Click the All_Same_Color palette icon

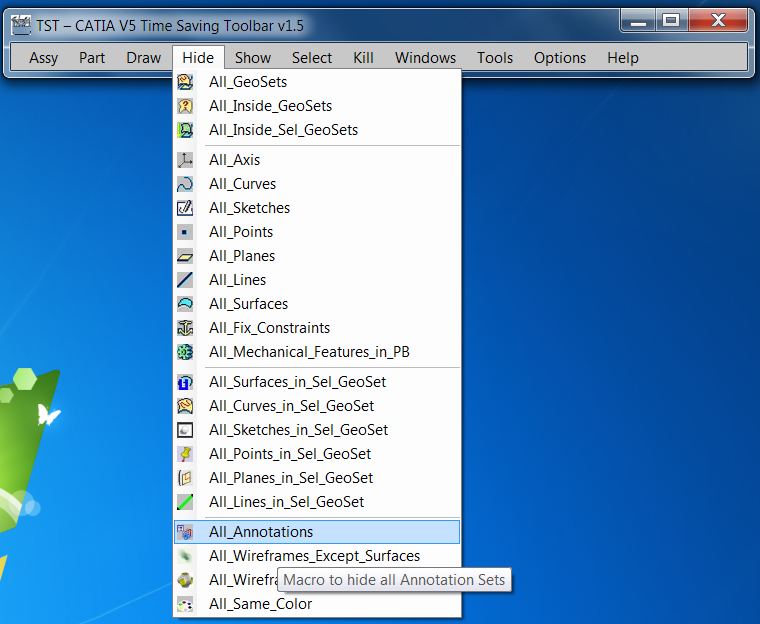coord(185,604)
